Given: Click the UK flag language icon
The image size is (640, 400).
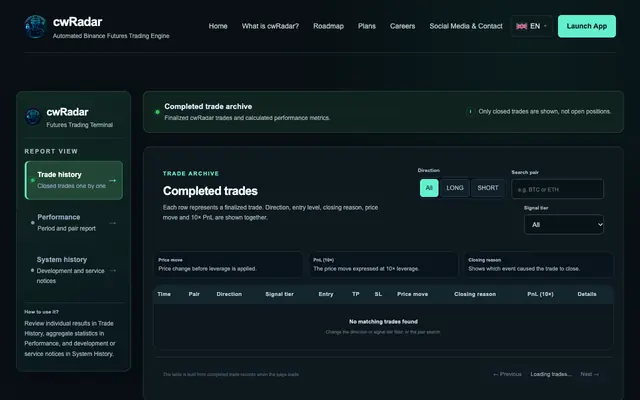Looking at the screenshot, I should click(521, 26).
